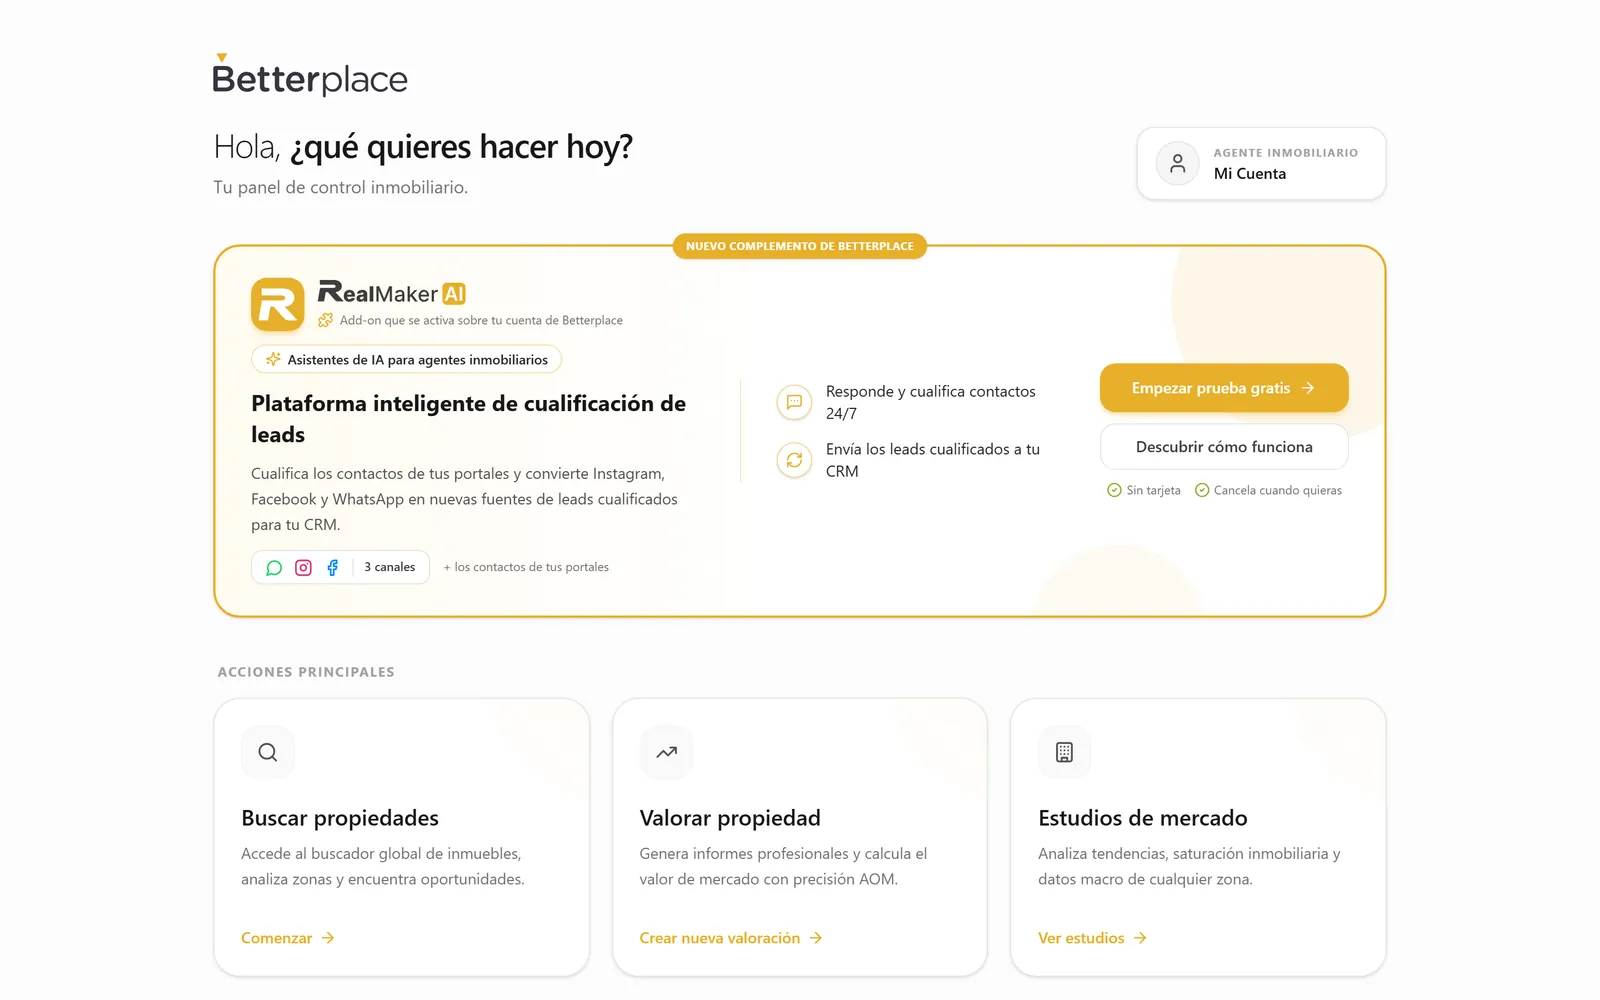1600x1000 pixels.
Task: Click the sync icon next to Envía los leads
Action: point(794,460)
